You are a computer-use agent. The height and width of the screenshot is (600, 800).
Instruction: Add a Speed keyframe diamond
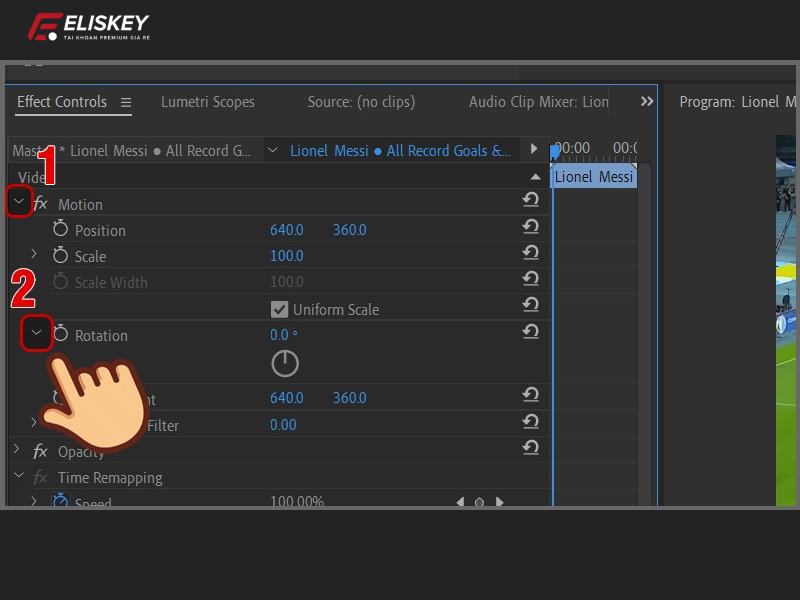[x=480, y=502]
